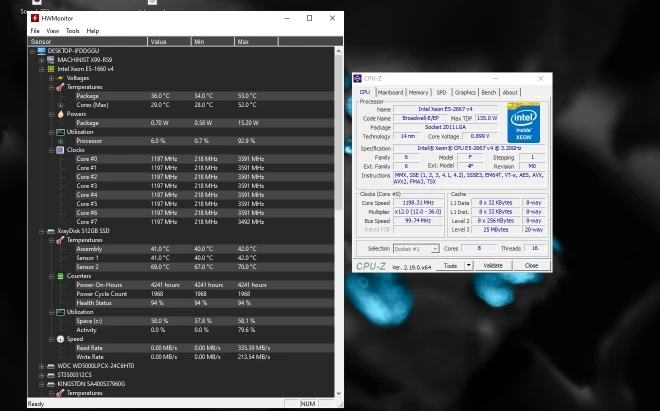
Task: Open the Selection Socket #1 dropdown in CPU-Z
Action: 435,249
